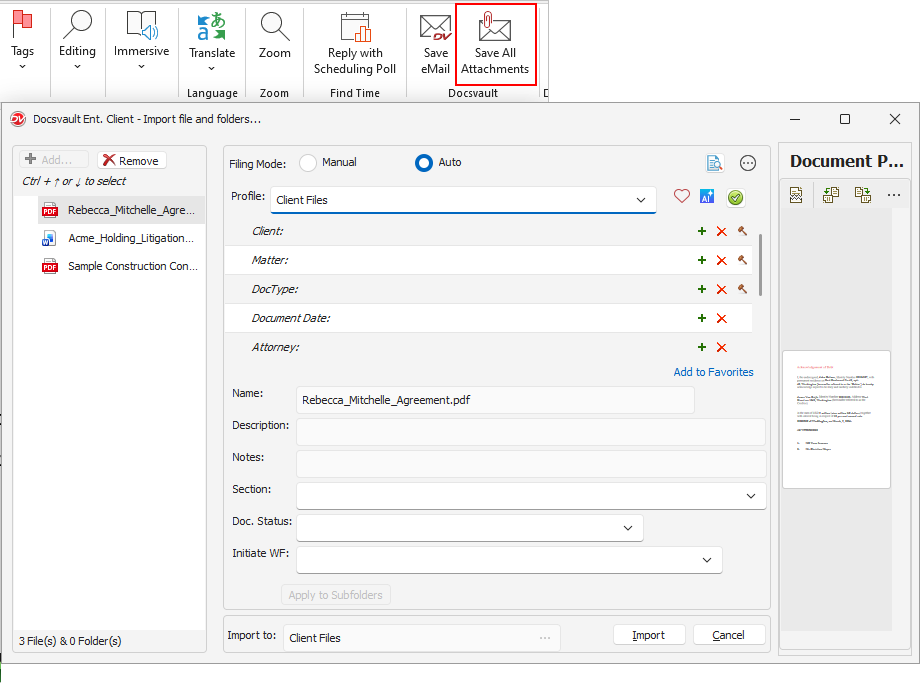This screenshot has width=920, height=689.
Task: Click the green checkmark validate icon
Action: 735,198
